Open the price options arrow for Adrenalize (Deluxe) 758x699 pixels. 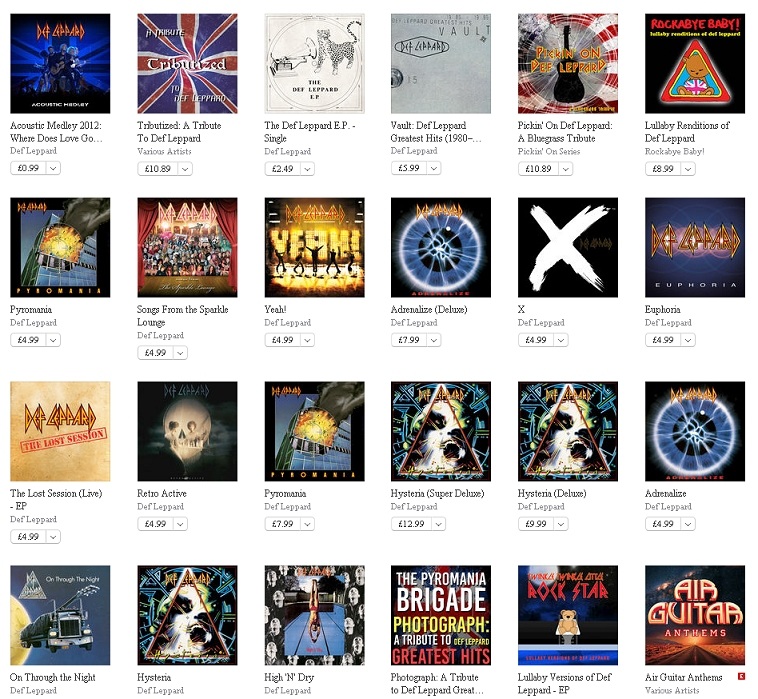pos(434,340)
